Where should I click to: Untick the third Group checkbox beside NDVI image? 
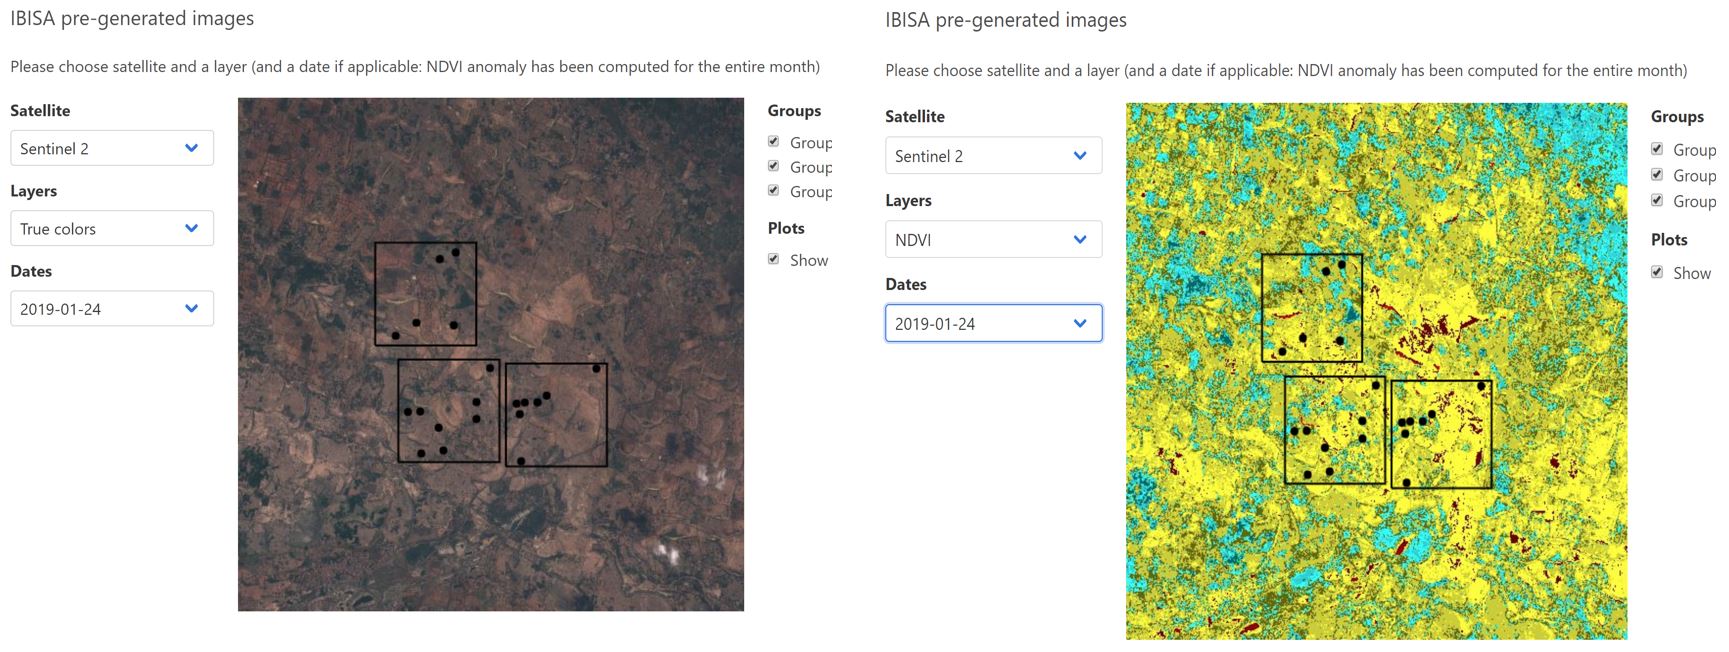coord(1657,200)
